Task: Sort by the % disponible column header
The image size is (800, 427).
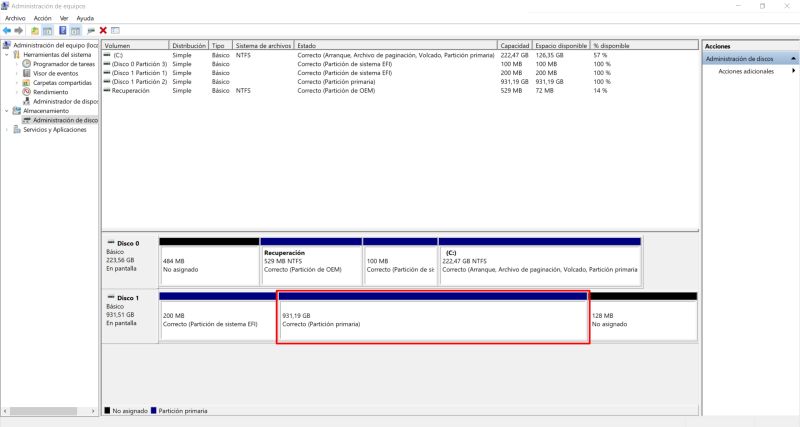Action: tap(644, 45)
